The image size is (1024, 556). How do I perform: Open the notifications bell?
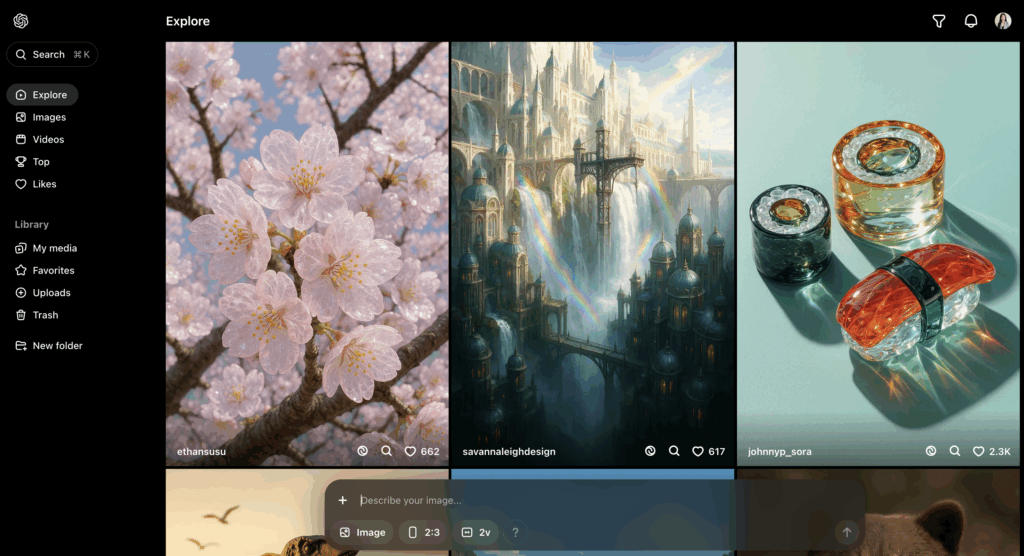(970, 21)
